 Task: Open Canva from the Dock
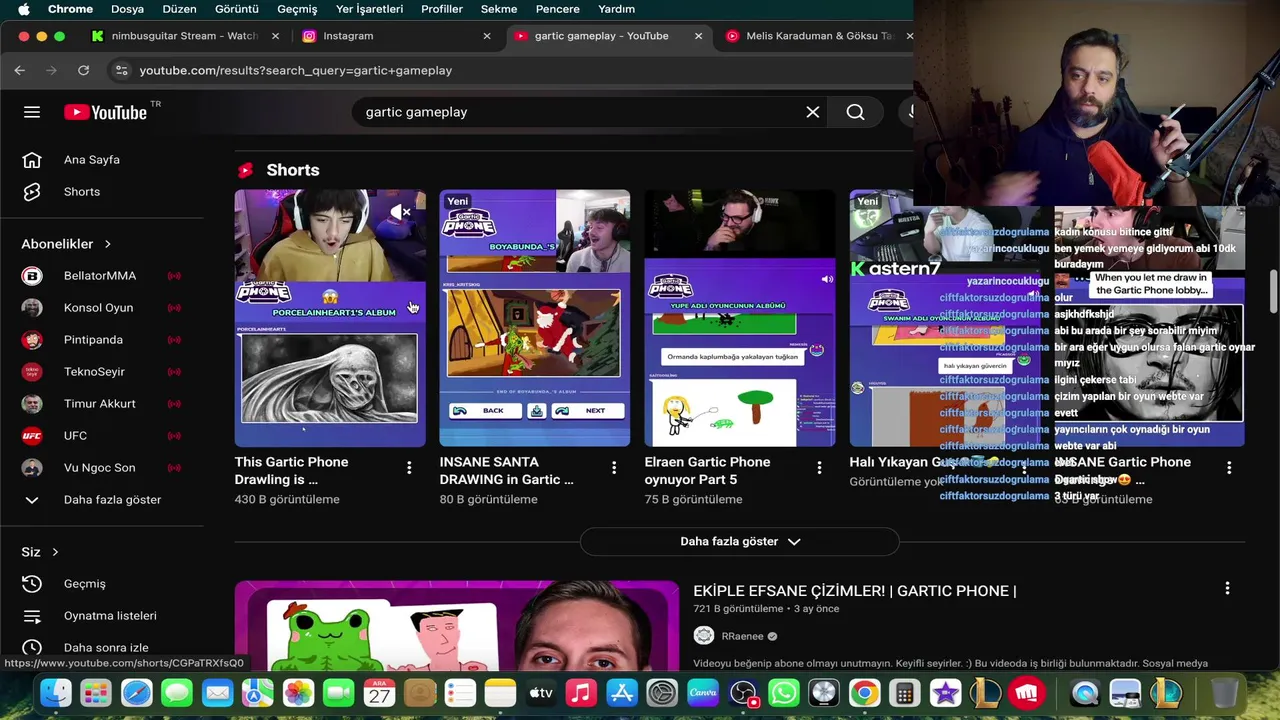point(703,693)
